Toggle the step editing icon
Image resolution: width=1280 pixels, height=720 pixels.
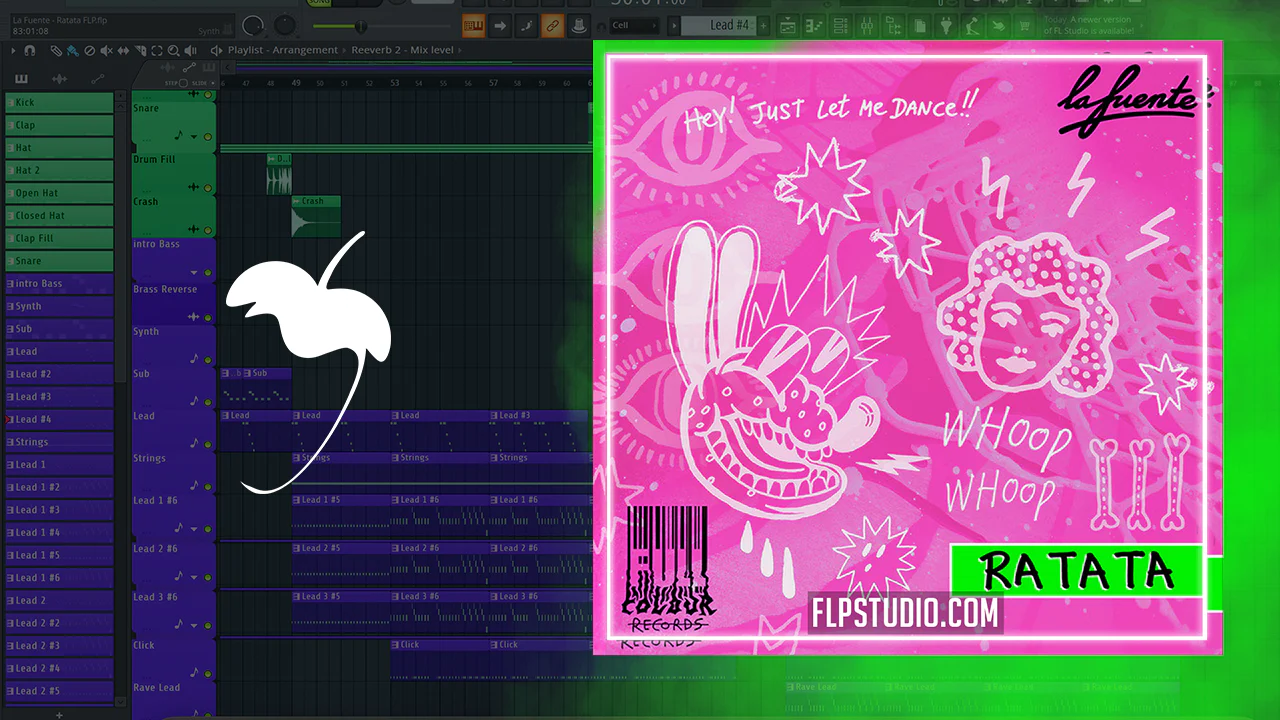click(x=525, y=25)
